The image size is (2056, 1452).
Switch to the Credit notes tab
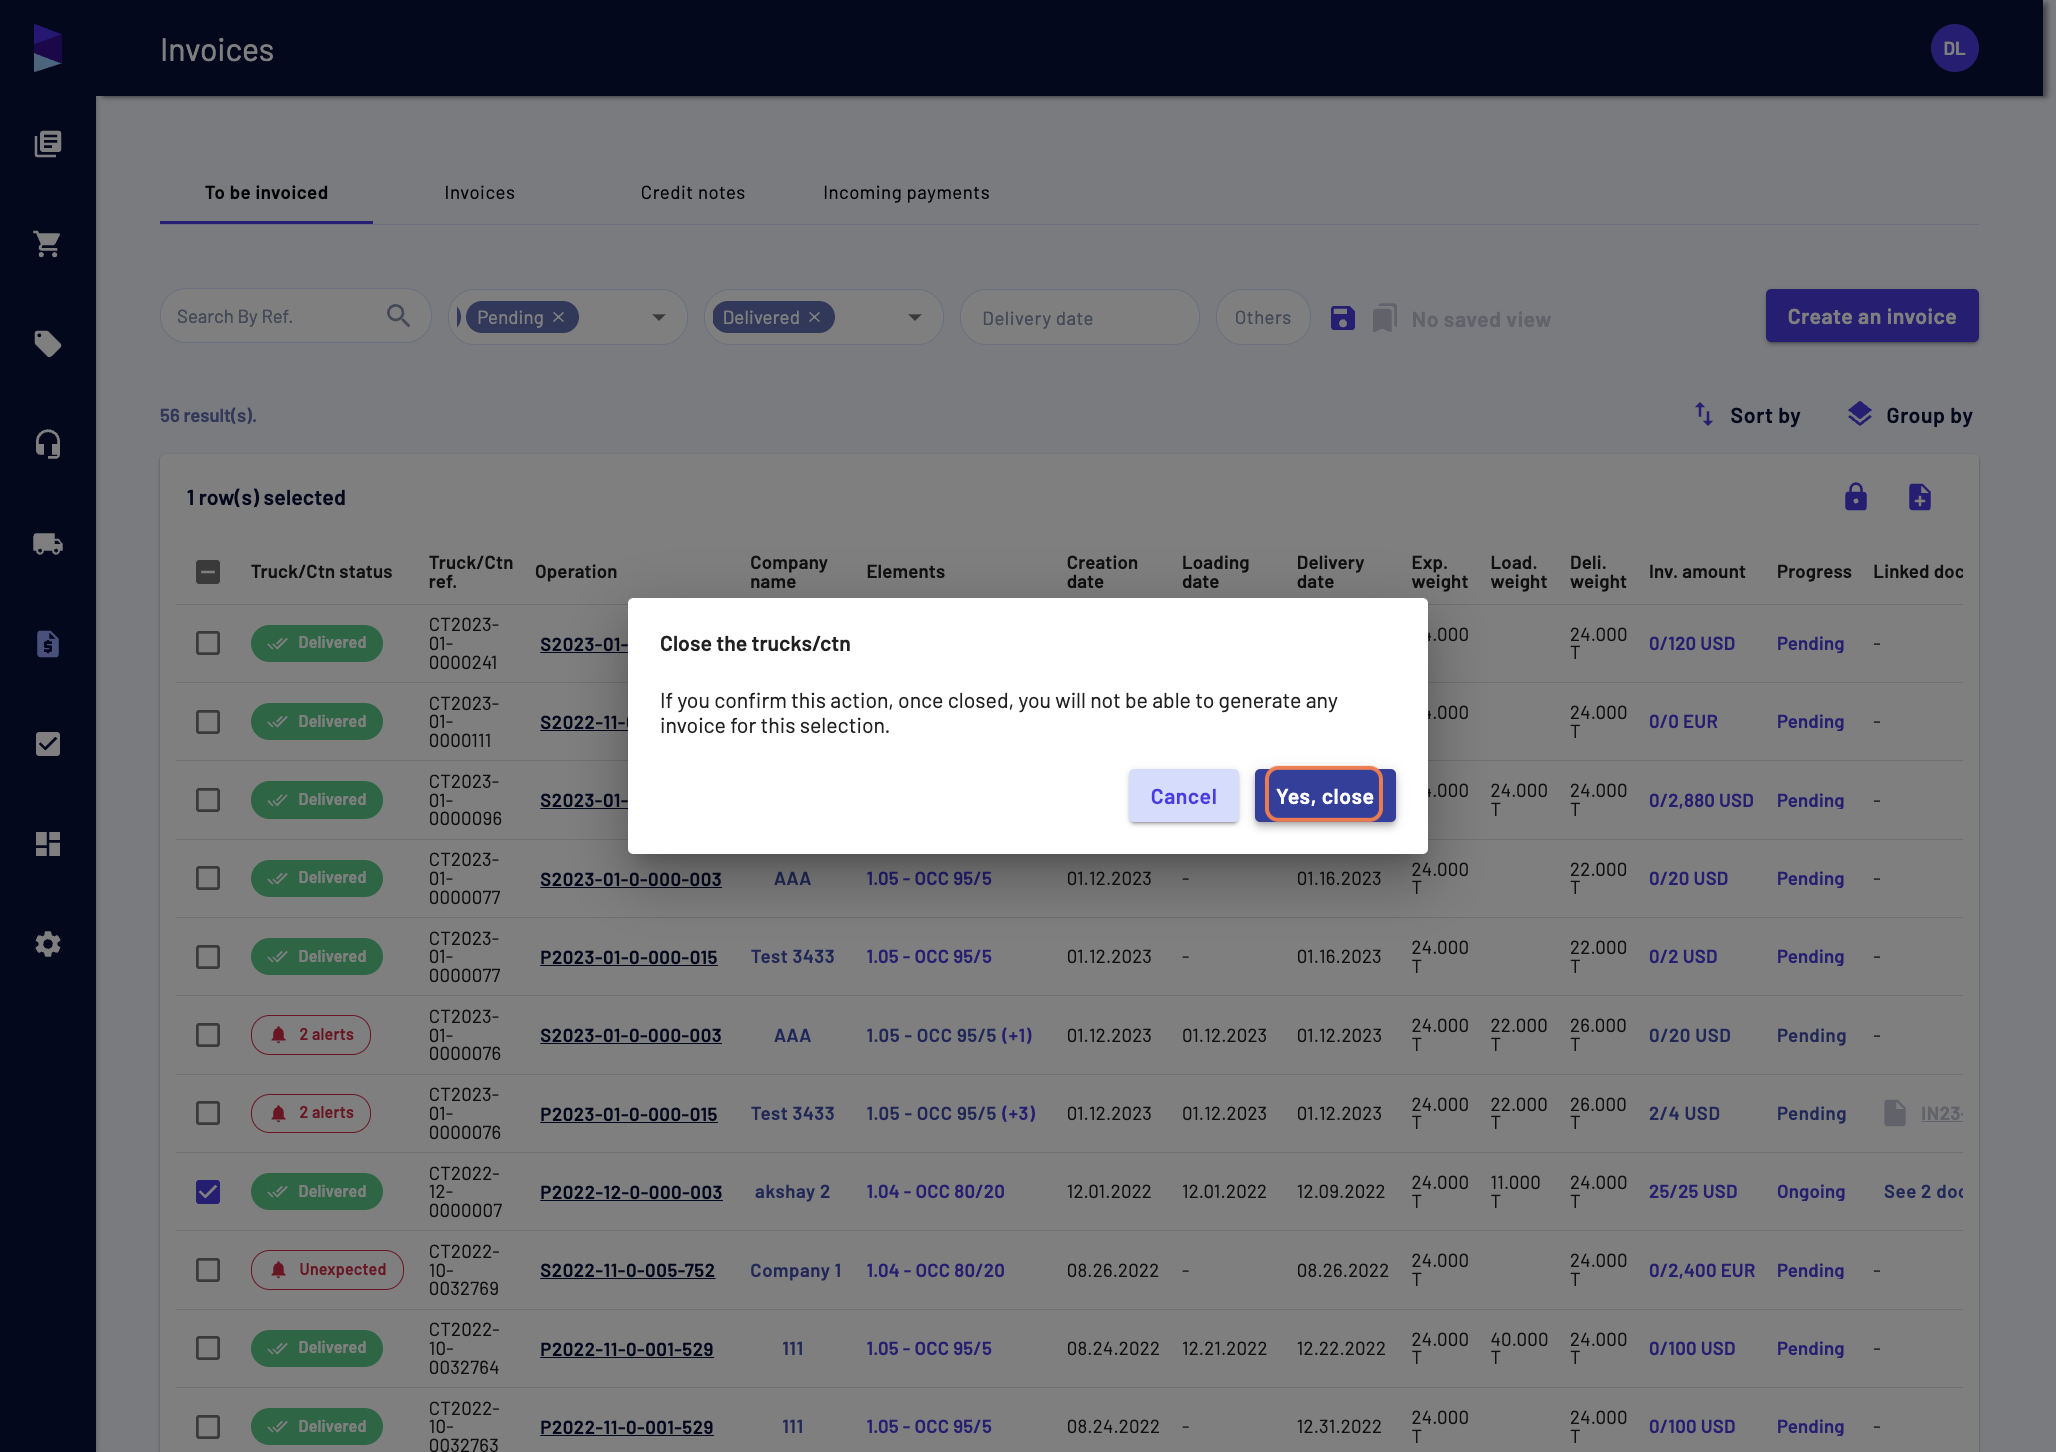tap(693, 192)
